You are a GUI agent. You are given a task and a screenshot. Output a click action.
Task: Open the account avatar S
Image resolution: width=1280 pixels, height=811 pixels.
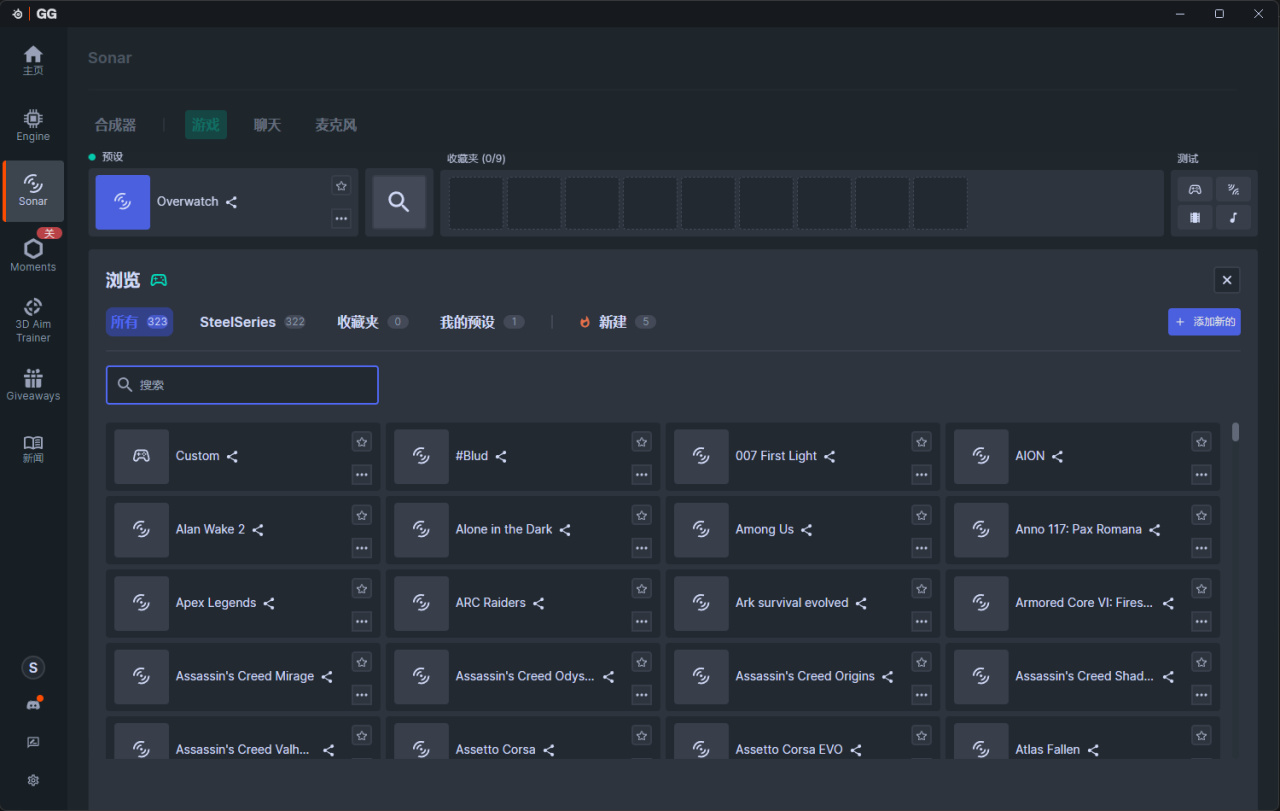tap(33, 668)
